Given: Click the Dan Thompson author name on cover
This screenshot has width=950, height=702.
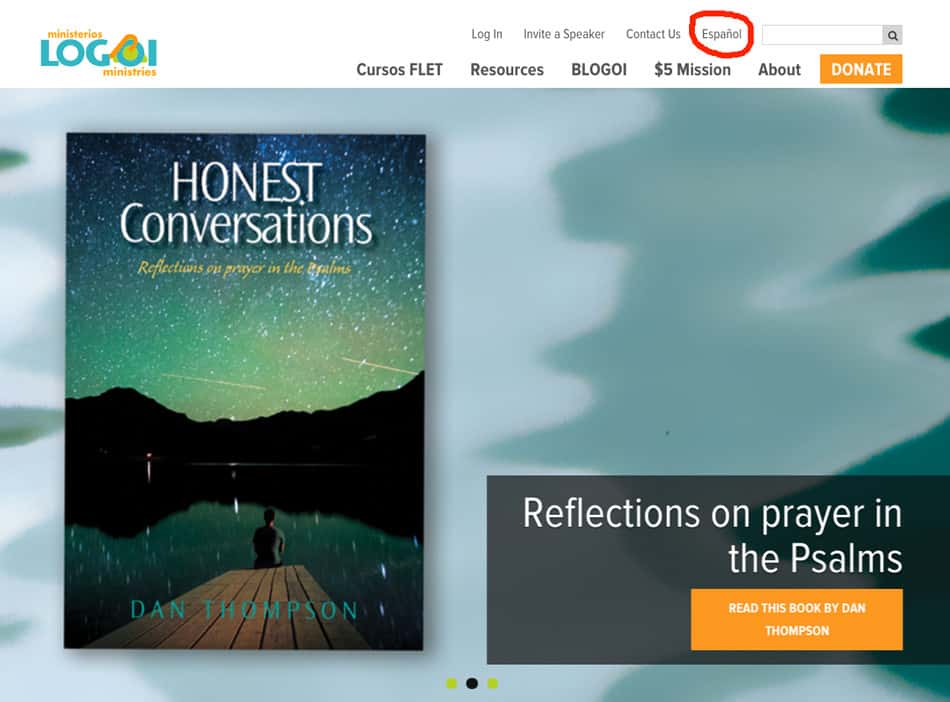Looking at the screenshot, I should click(x=244, y=610).
